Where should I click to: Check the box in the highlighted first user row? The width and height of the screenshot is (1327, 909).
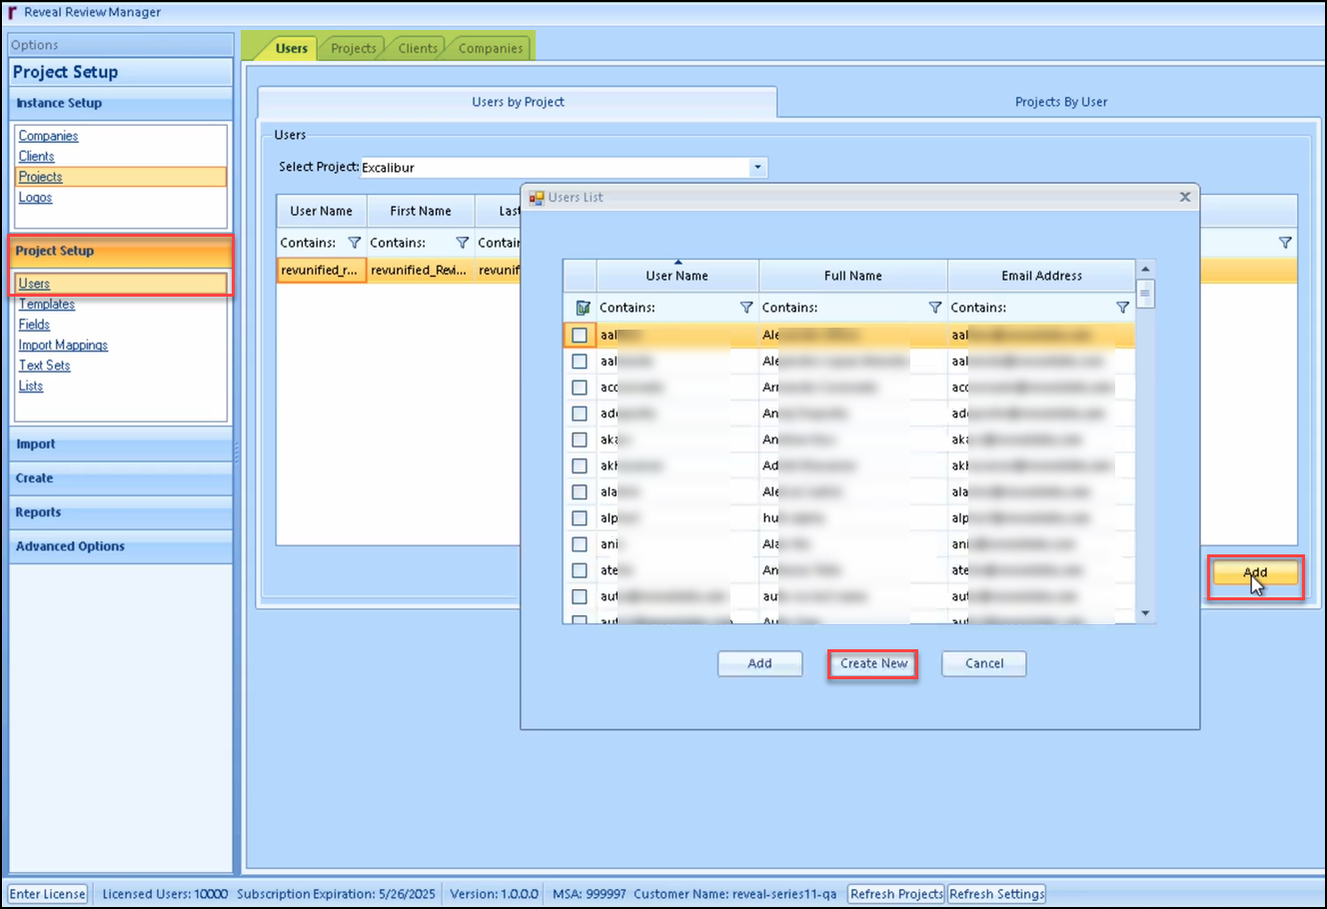pos(579,335)
